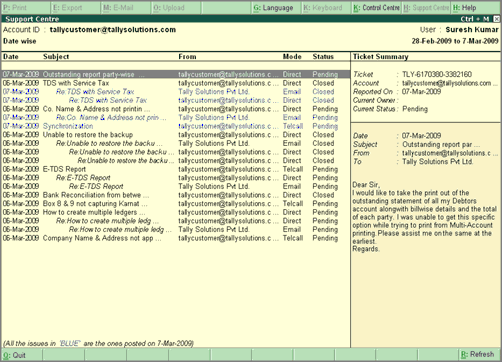Screen dimensions: 502x362
Task: Click the To field Tally Solutions Pvt Ltd.
Action: 437,162
